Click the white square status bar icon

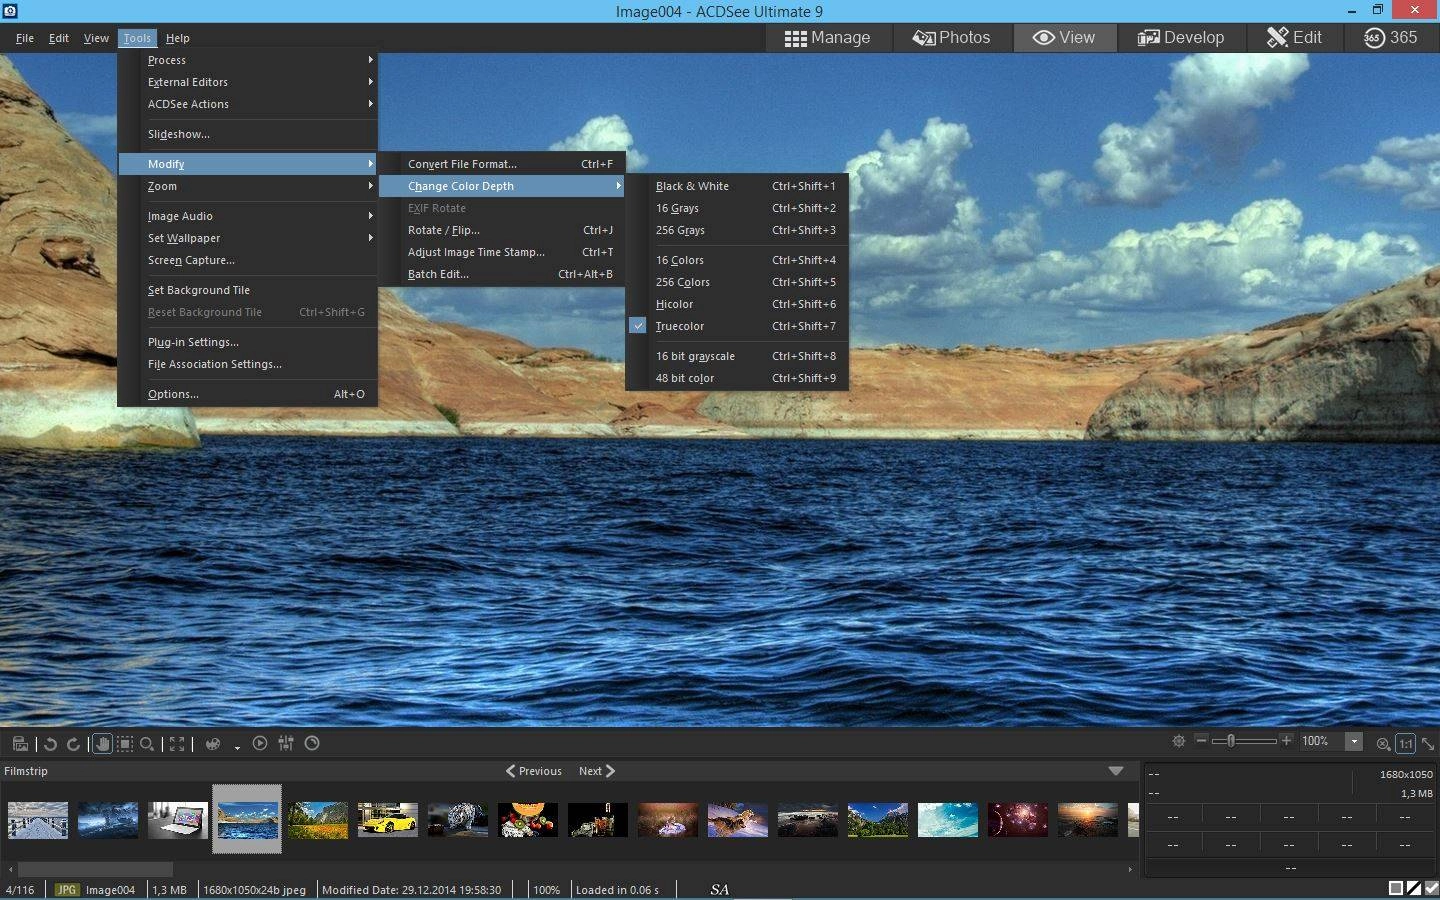coord(1396,888)
